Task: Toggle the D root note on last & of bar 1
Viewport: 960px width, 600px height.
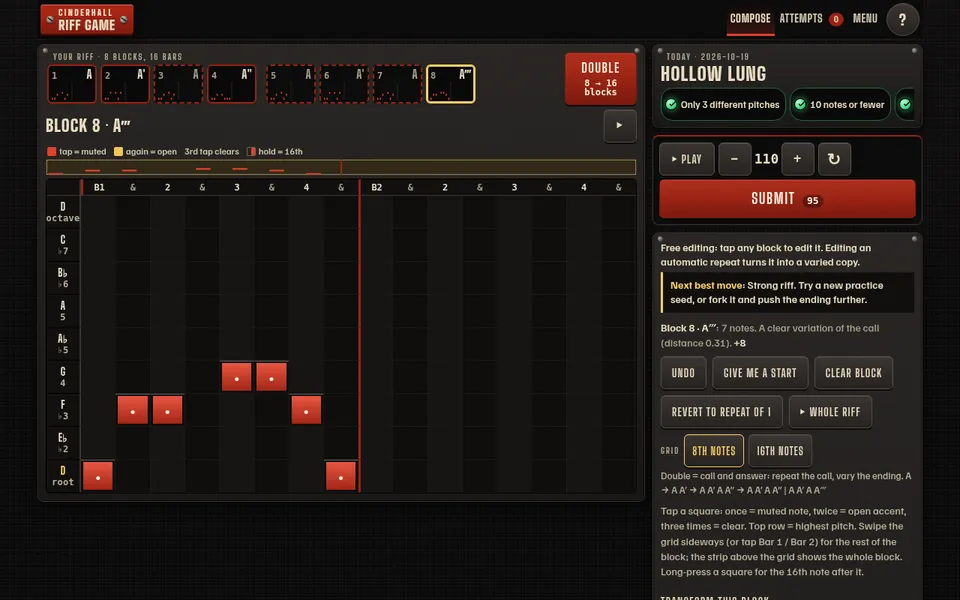Action: 341,476
